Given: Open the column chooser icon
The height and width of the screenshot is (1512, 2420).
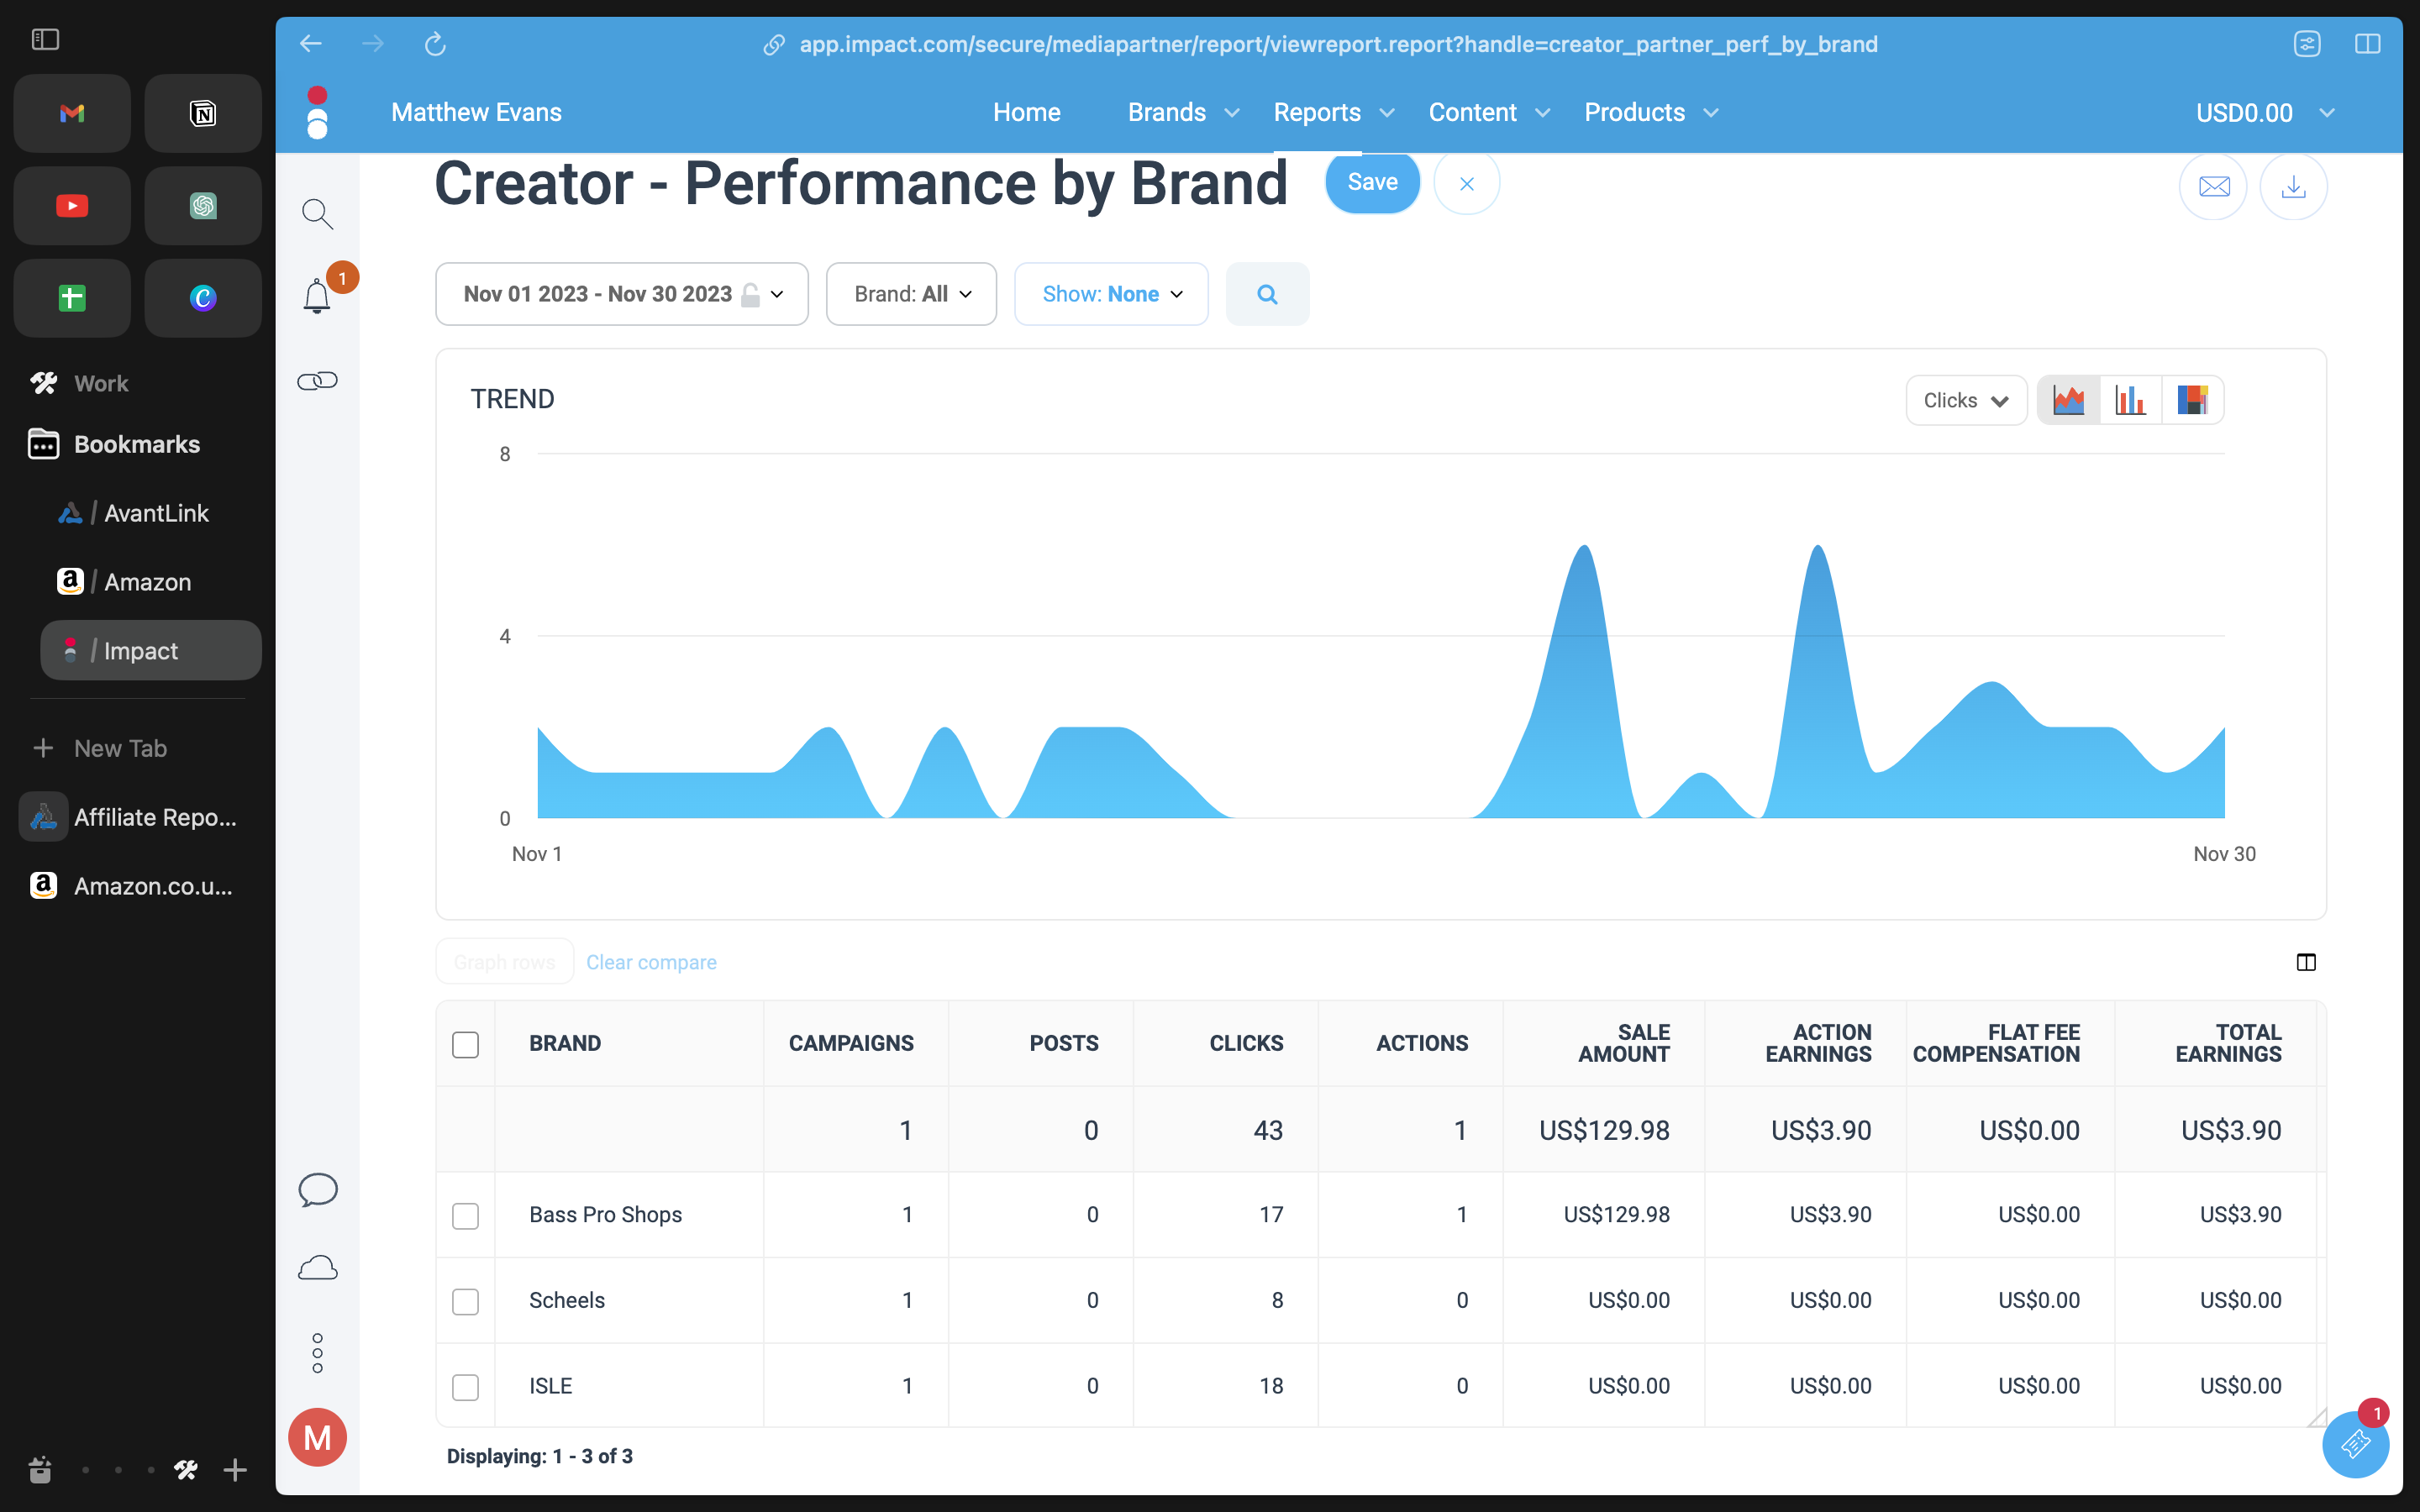Looking at the screenshot, I should point(2306,962).
